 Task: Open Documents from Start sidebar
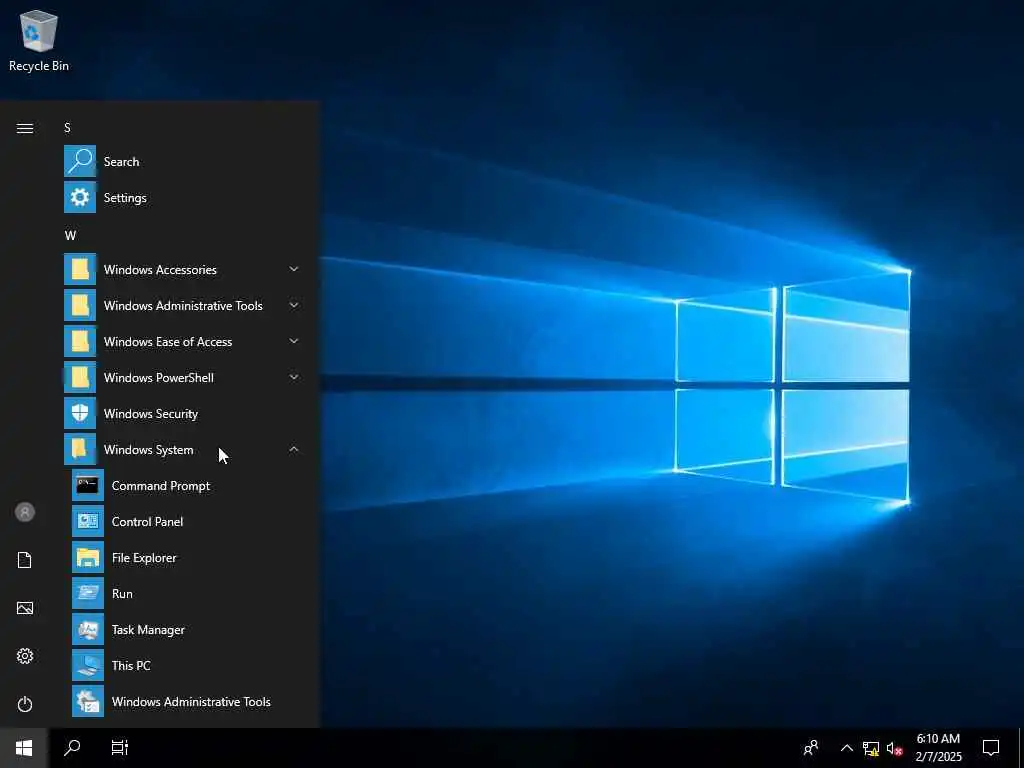point(25,560)
